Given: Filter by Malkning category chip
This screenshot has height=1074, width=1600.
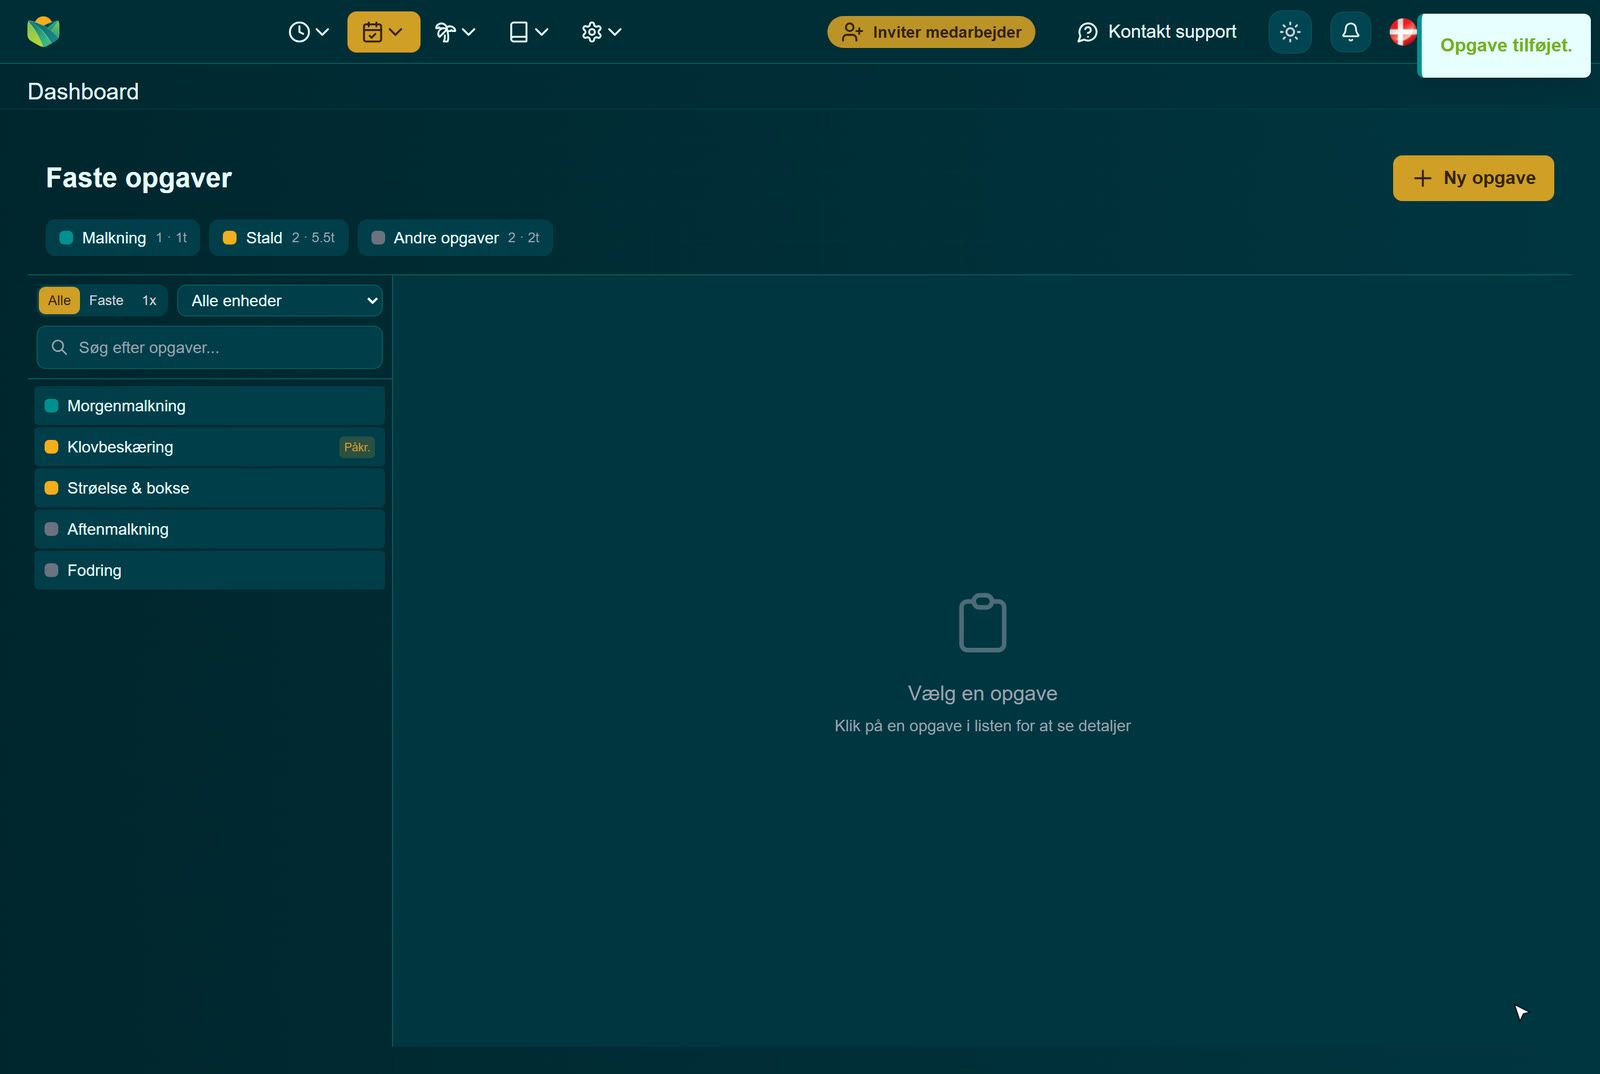Looking at the screenshot, I should (x=123, y=238).
